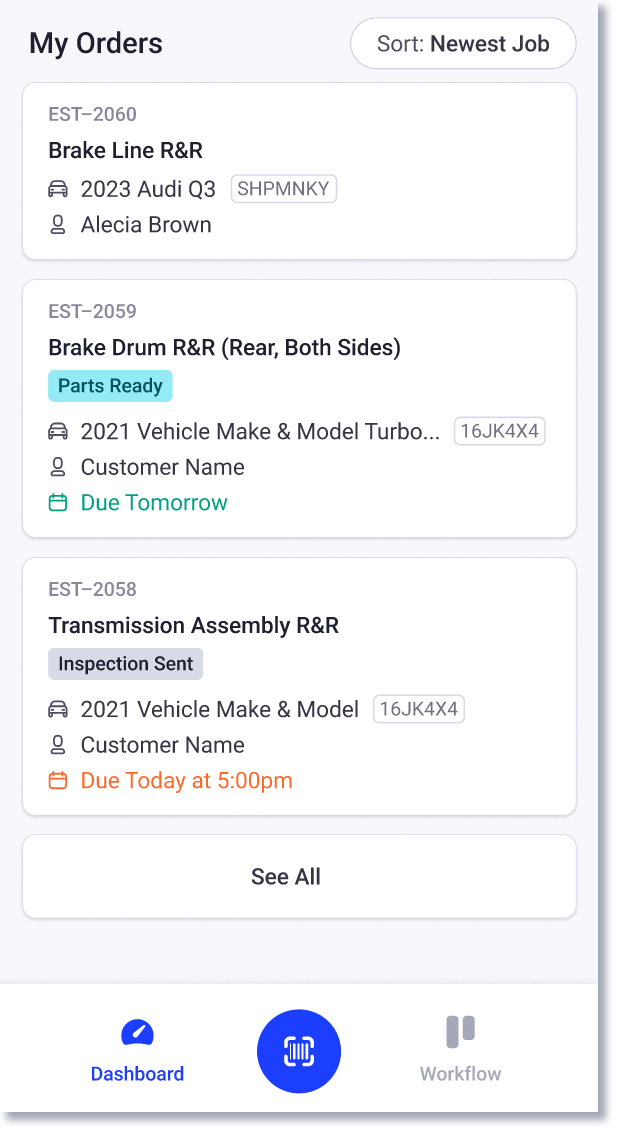
Task: Click the person icon beside Alecia Brown
Action: tap(59, 224)
